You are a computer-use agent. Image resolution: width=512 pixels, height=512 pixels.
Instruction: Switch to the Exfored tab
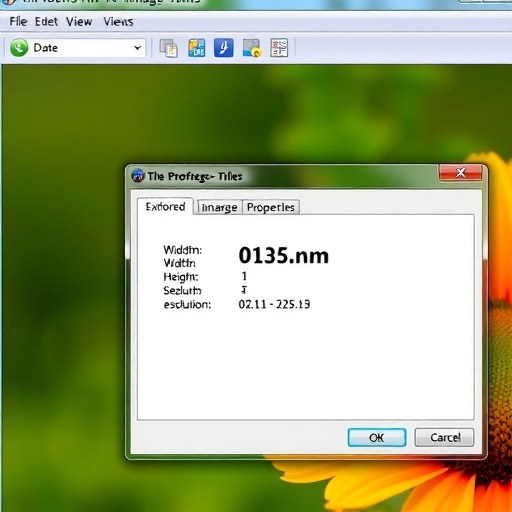(x=165, y=207)
